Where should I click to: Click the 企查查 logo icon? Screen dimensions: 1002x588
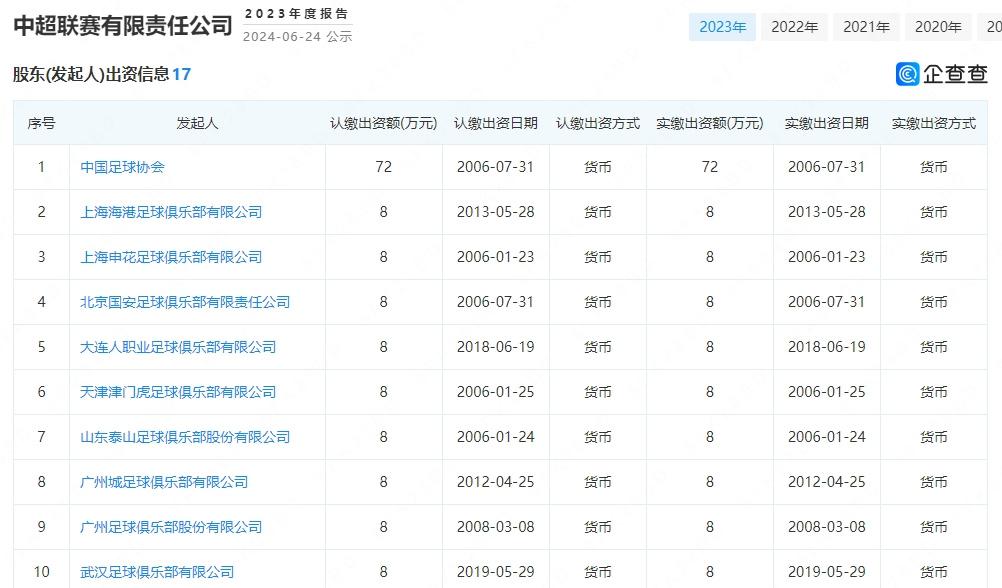pos(908,74)
